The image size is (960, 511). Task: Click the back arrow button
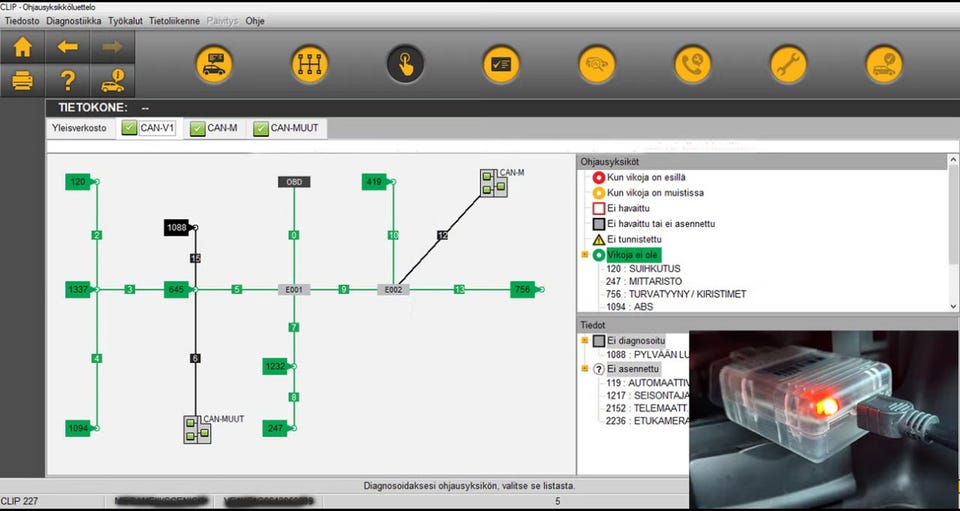(67, 47)
